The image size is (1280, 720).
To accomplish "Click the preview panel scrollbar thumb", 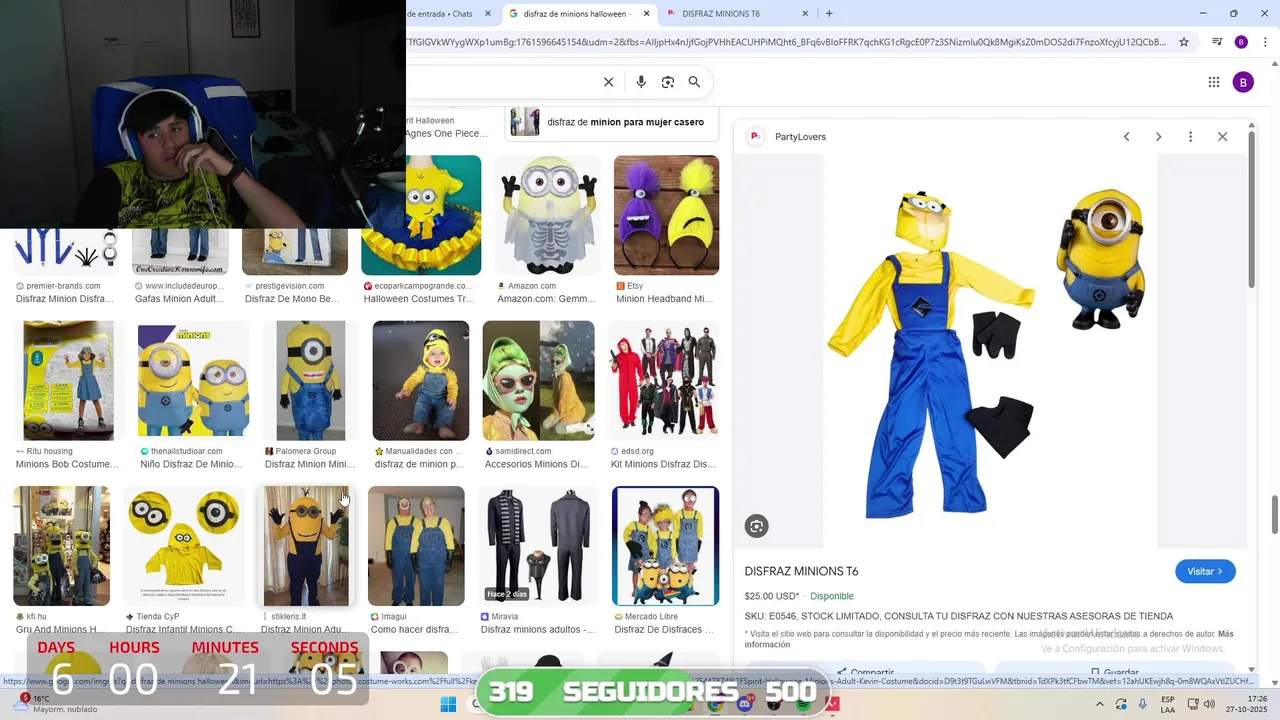I will [x=1251, y=210].
